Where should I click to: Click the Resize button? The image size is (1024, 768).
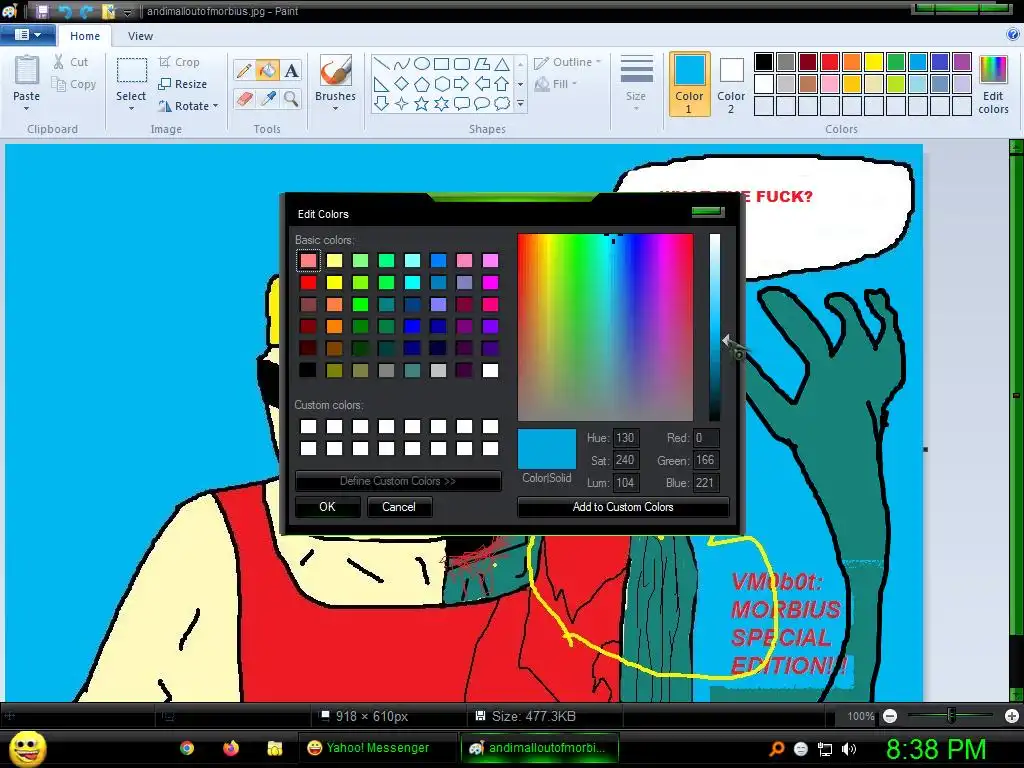(183, 84)
